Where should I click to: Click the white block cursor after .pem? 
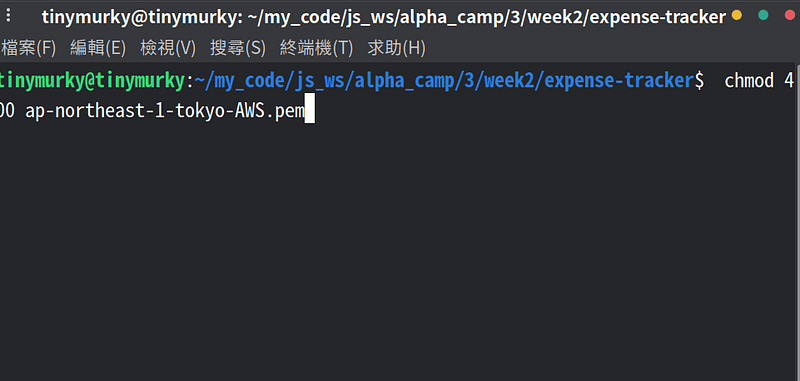(x=309, y=108)
